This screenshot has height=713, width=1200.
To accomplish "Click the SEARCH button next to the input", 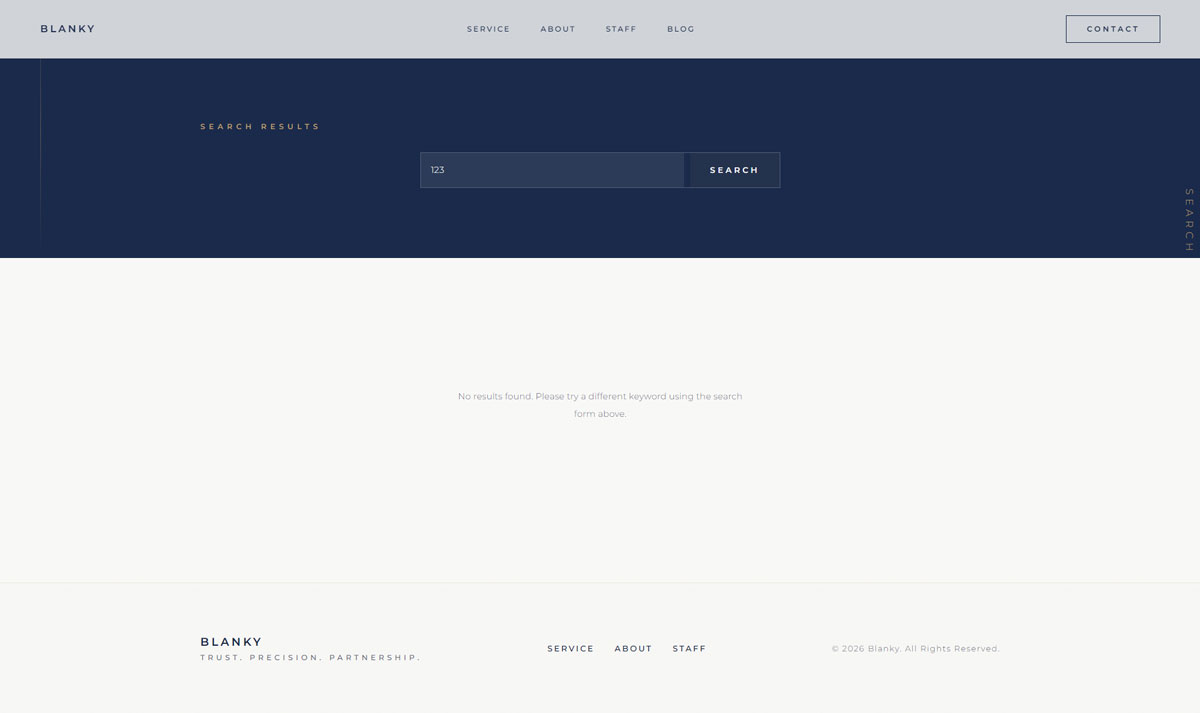I will pyautogui.click(x=733, y=170).
